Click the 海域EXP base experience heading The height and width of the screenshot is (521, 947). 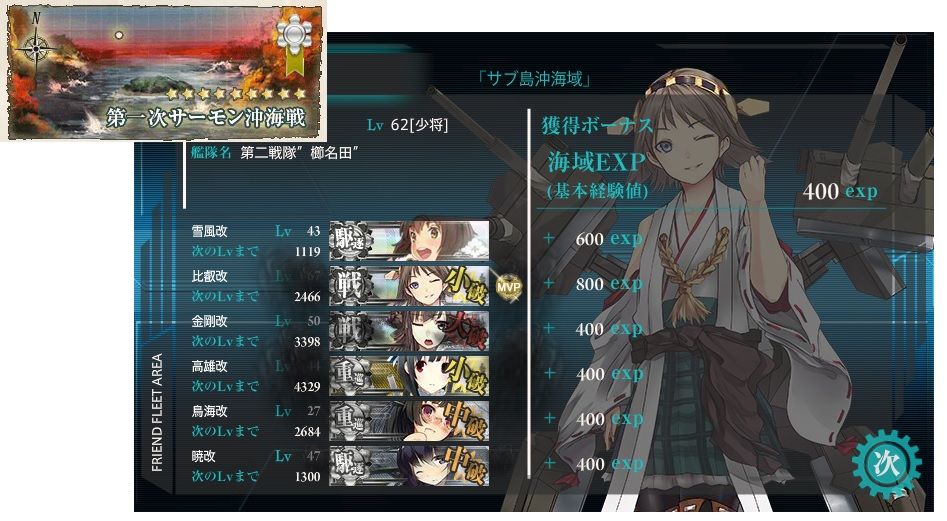tap(597, 162)
